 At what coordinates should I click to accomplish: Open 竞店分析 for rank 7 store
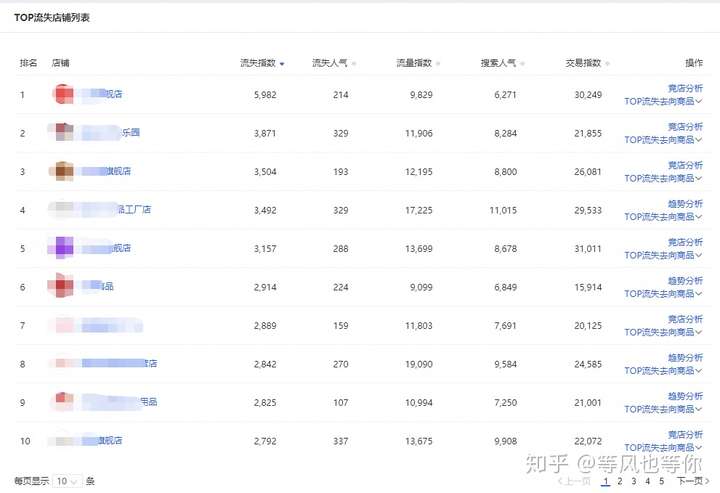click(x=685, y=319)
